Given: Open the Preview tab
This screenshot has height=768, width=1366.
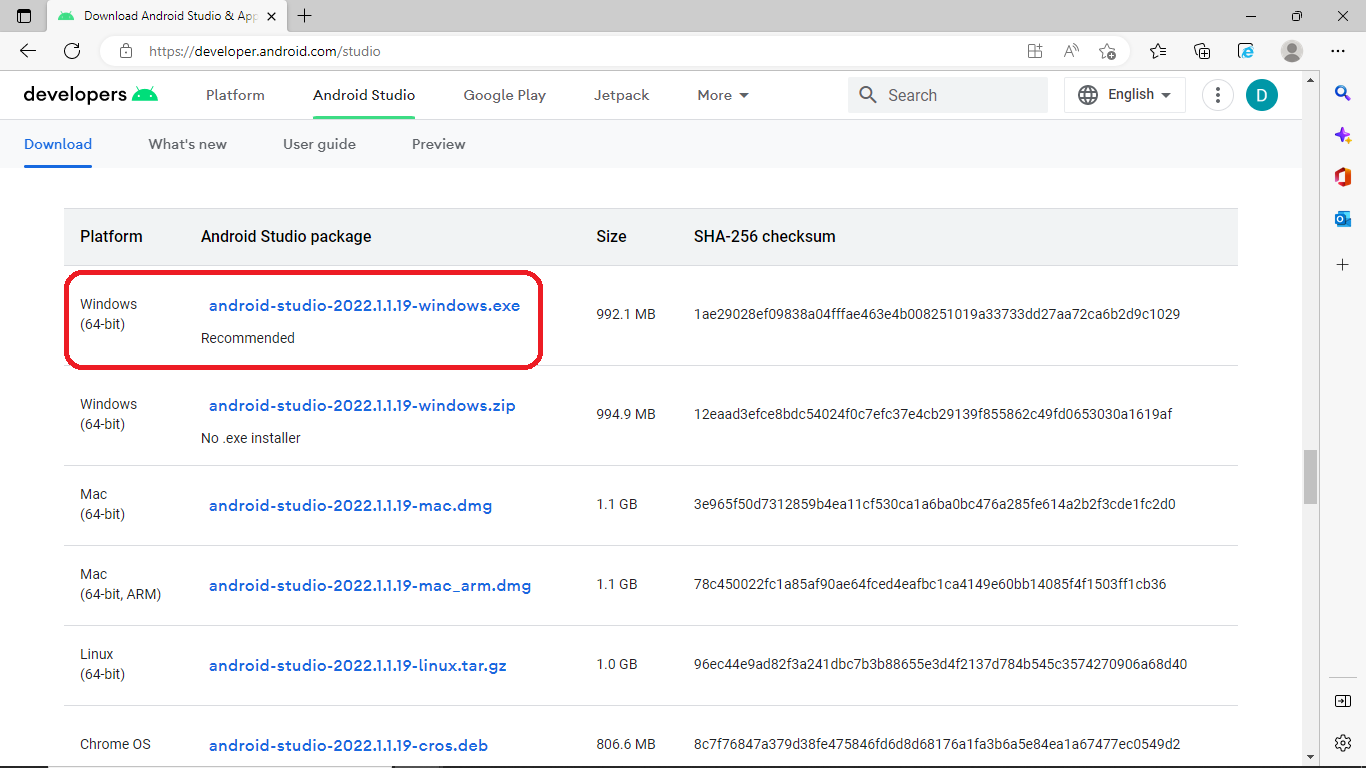Looking at the screenshot, I should tap(439, 144).
